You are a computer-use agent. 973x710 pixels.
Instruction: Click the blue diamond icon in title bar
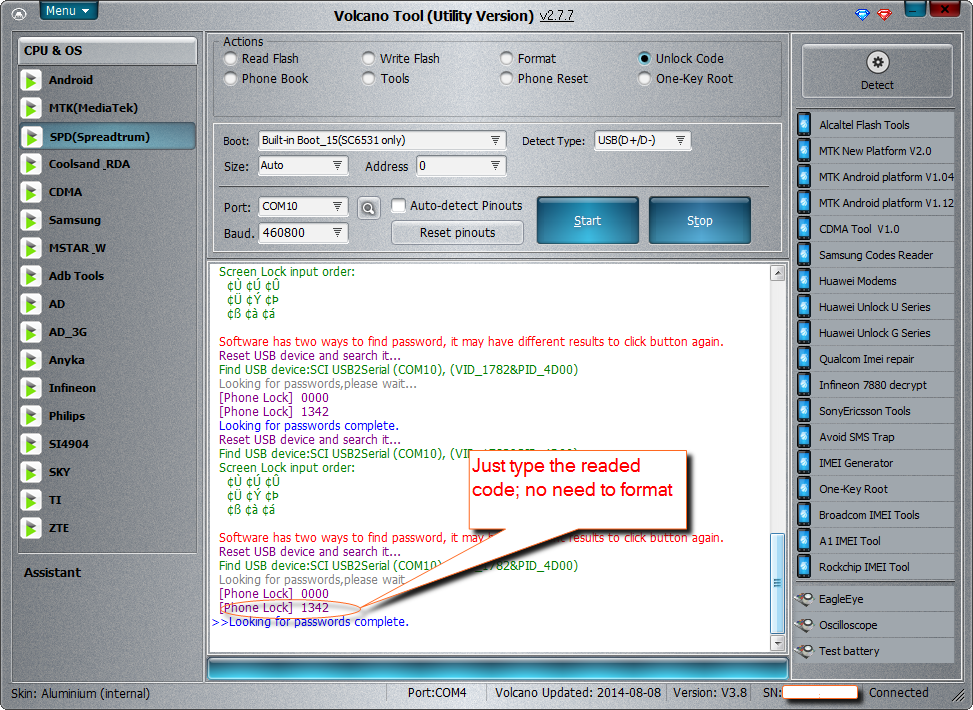[863, 14]
